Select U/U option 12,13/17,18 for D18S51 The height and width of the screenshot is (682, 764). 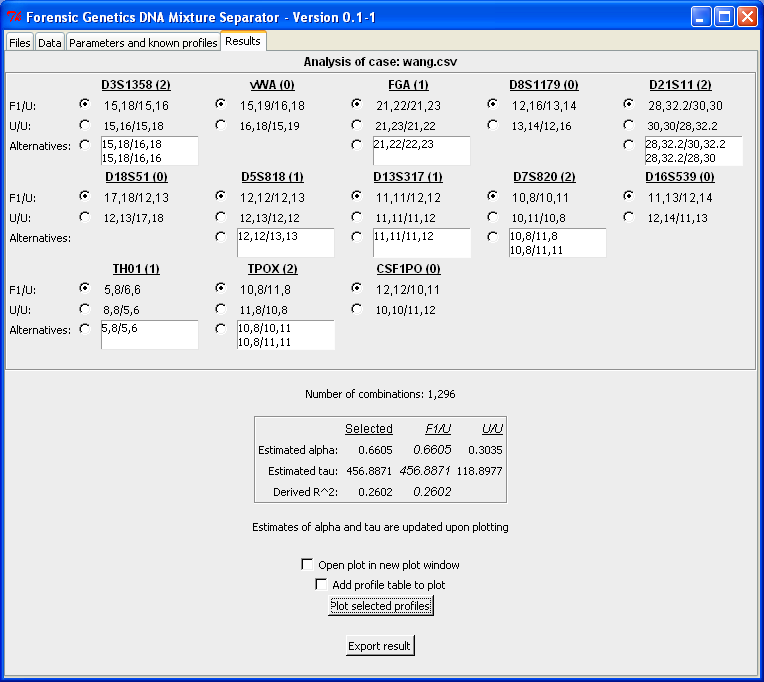85,216
